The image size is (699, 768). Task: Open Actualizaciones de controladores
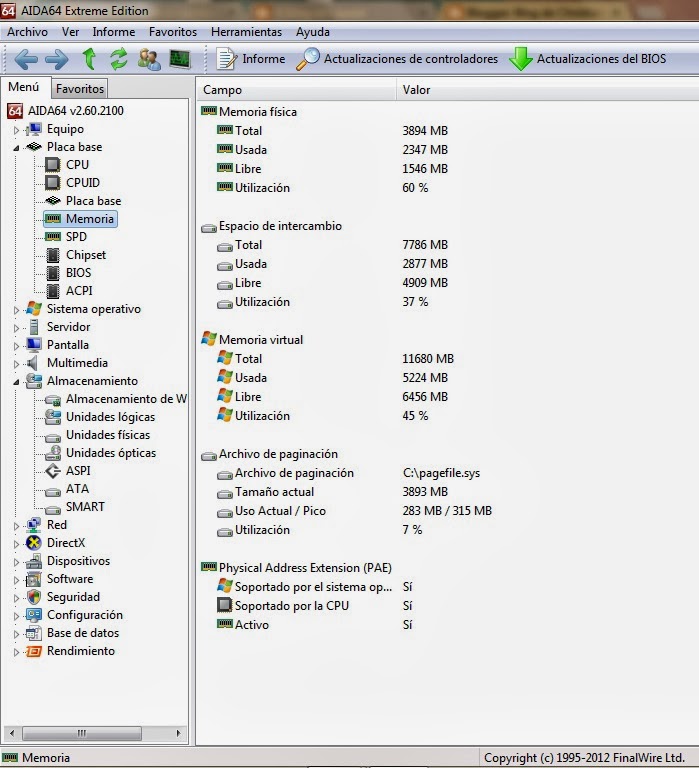397,59
